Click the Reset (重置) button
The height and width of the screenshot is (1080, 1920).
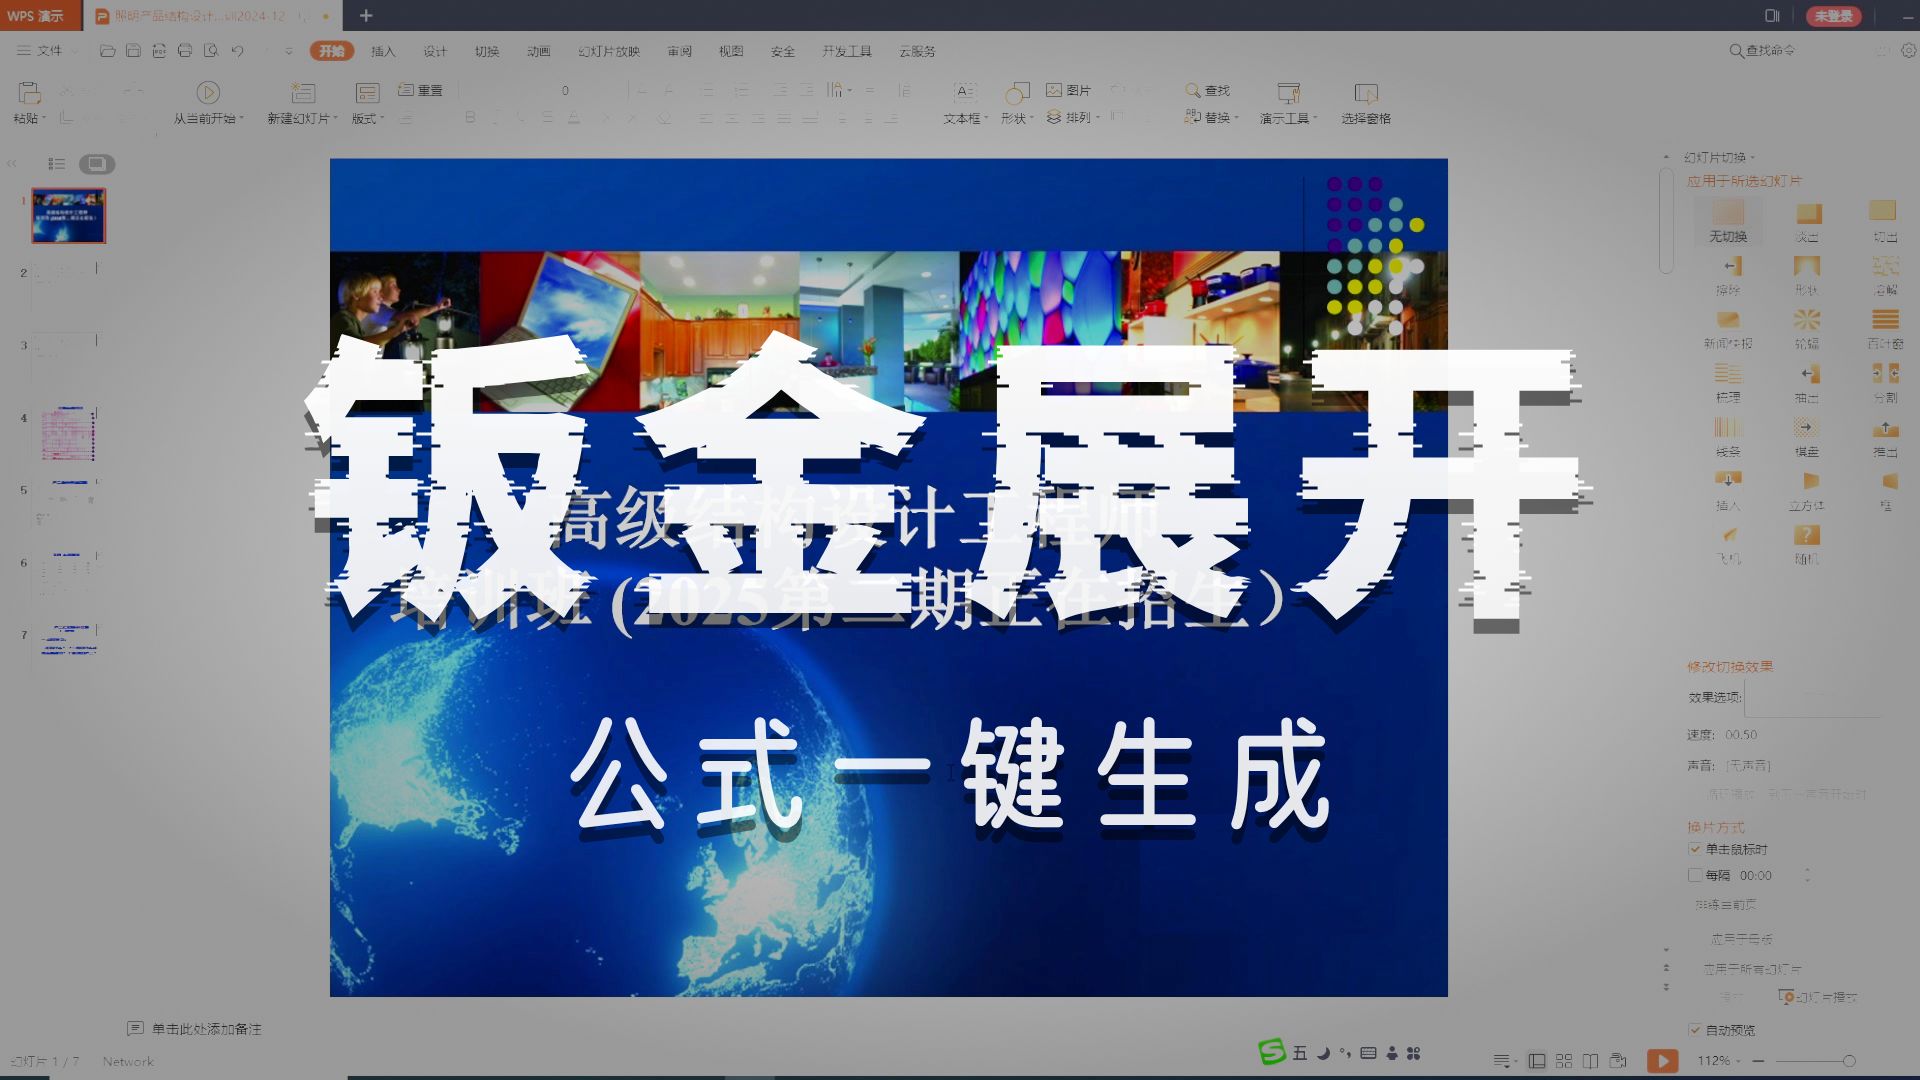click(x=421, y=90)
